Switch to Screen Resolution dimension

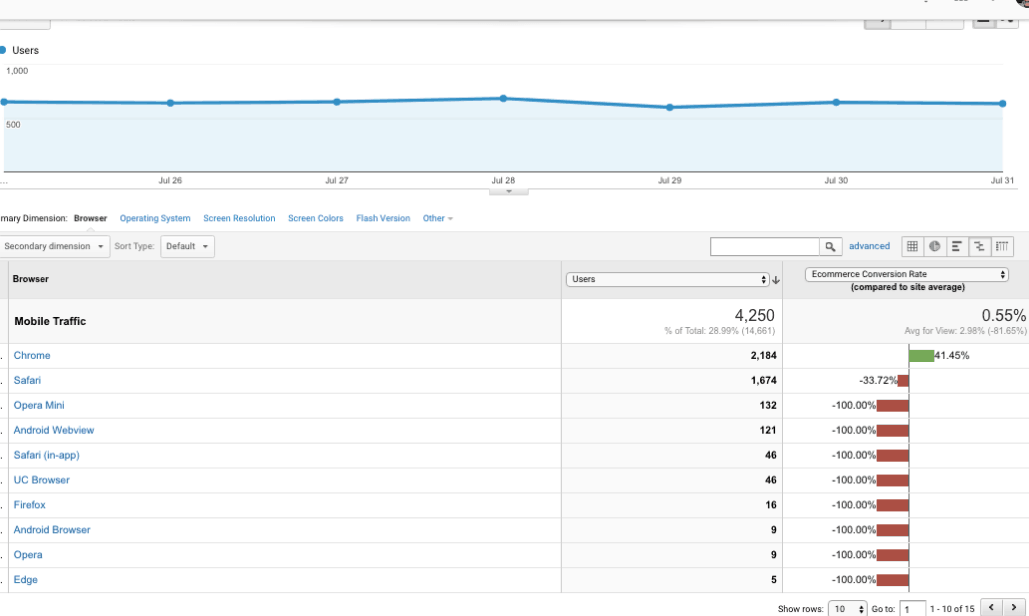[x=239, y=218]
